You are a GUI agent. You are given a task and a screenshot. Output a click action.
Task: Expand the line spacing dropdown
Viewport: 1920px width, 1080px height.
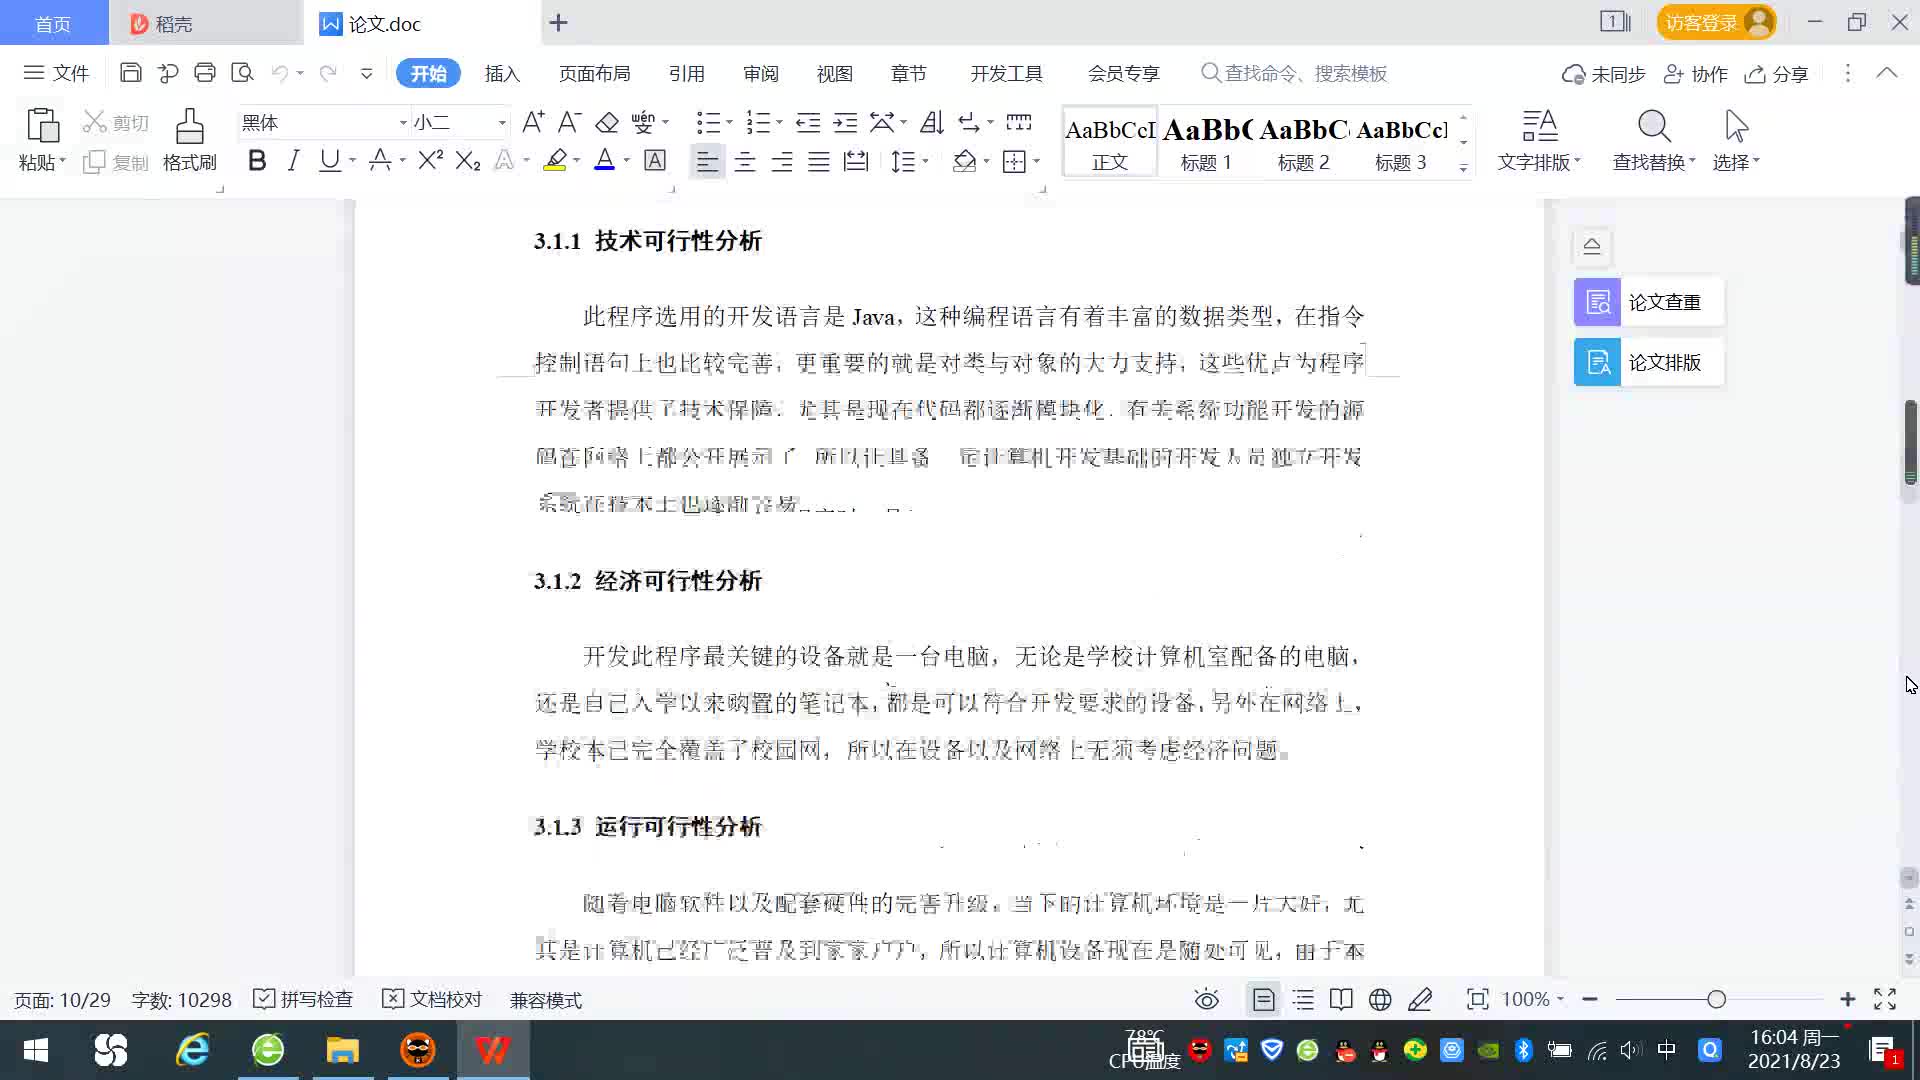coord(926,161)
